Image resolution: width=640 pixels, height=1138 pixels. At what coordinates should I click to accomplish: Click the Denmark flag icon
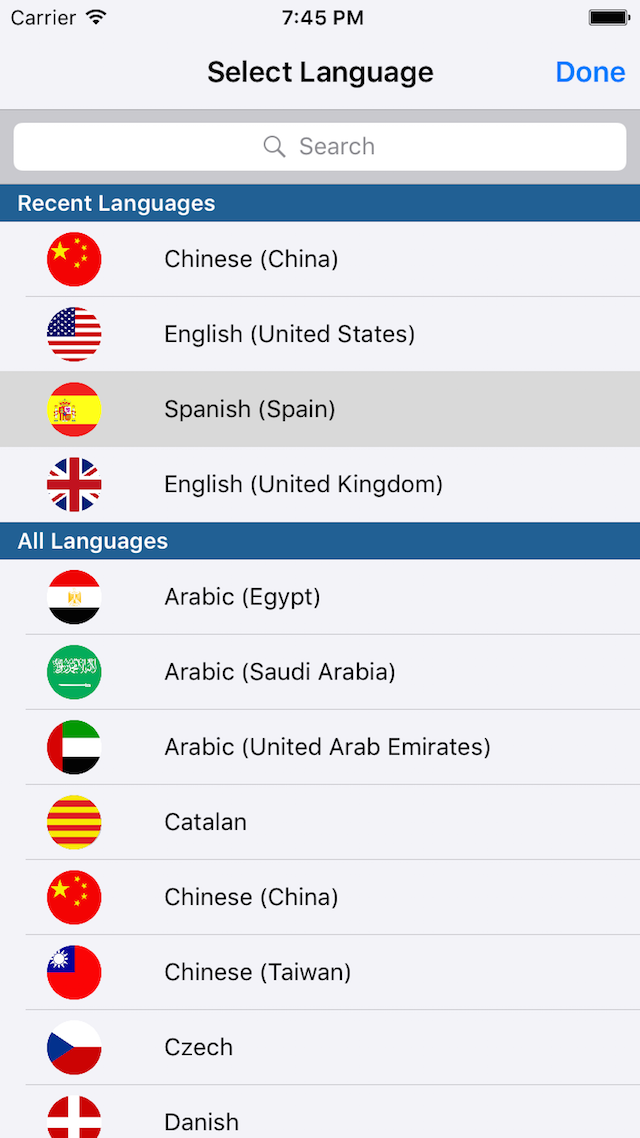click(x=73, y=1118)
